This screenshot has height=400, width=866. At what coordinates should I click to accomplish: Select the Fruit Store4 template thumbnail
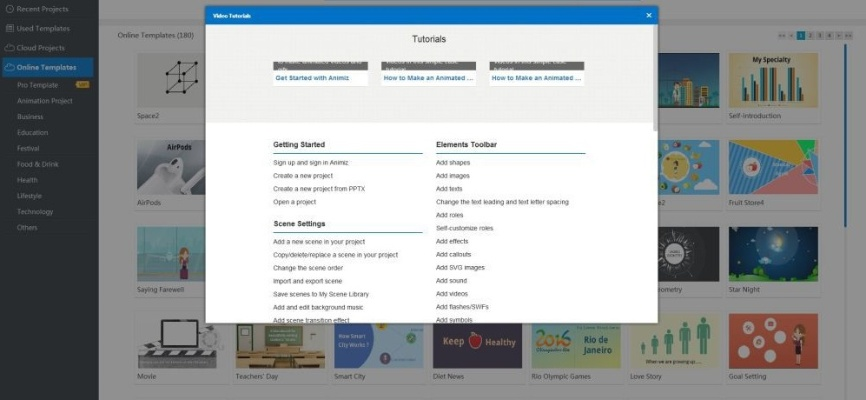[x=773, y=167]
